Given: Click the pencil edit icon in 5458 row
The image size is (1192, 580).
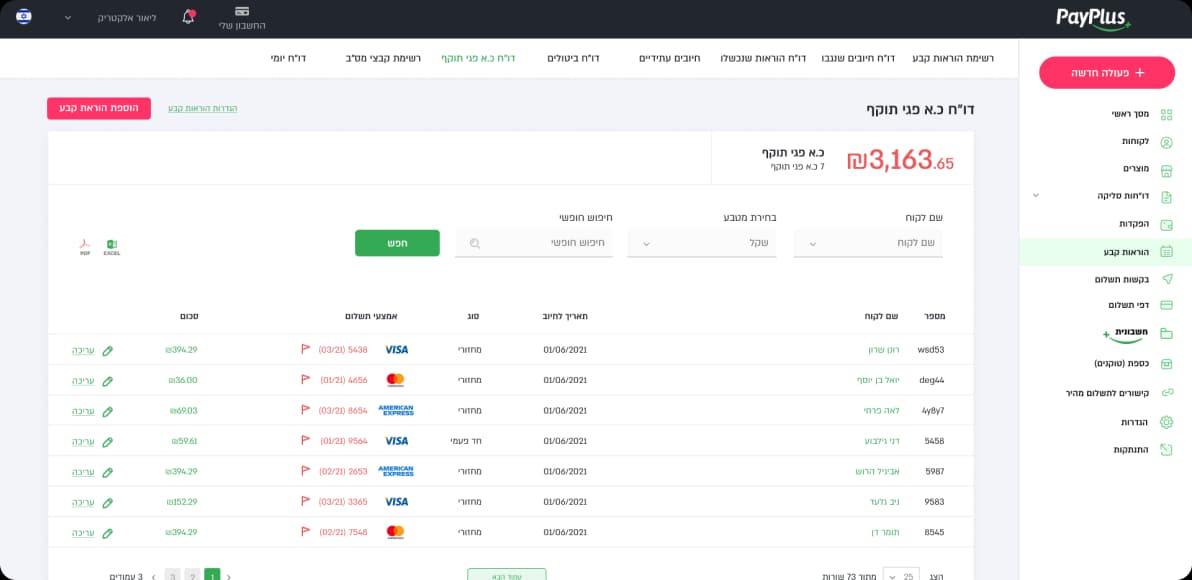Looking at the screenshot, I should 107,442.
